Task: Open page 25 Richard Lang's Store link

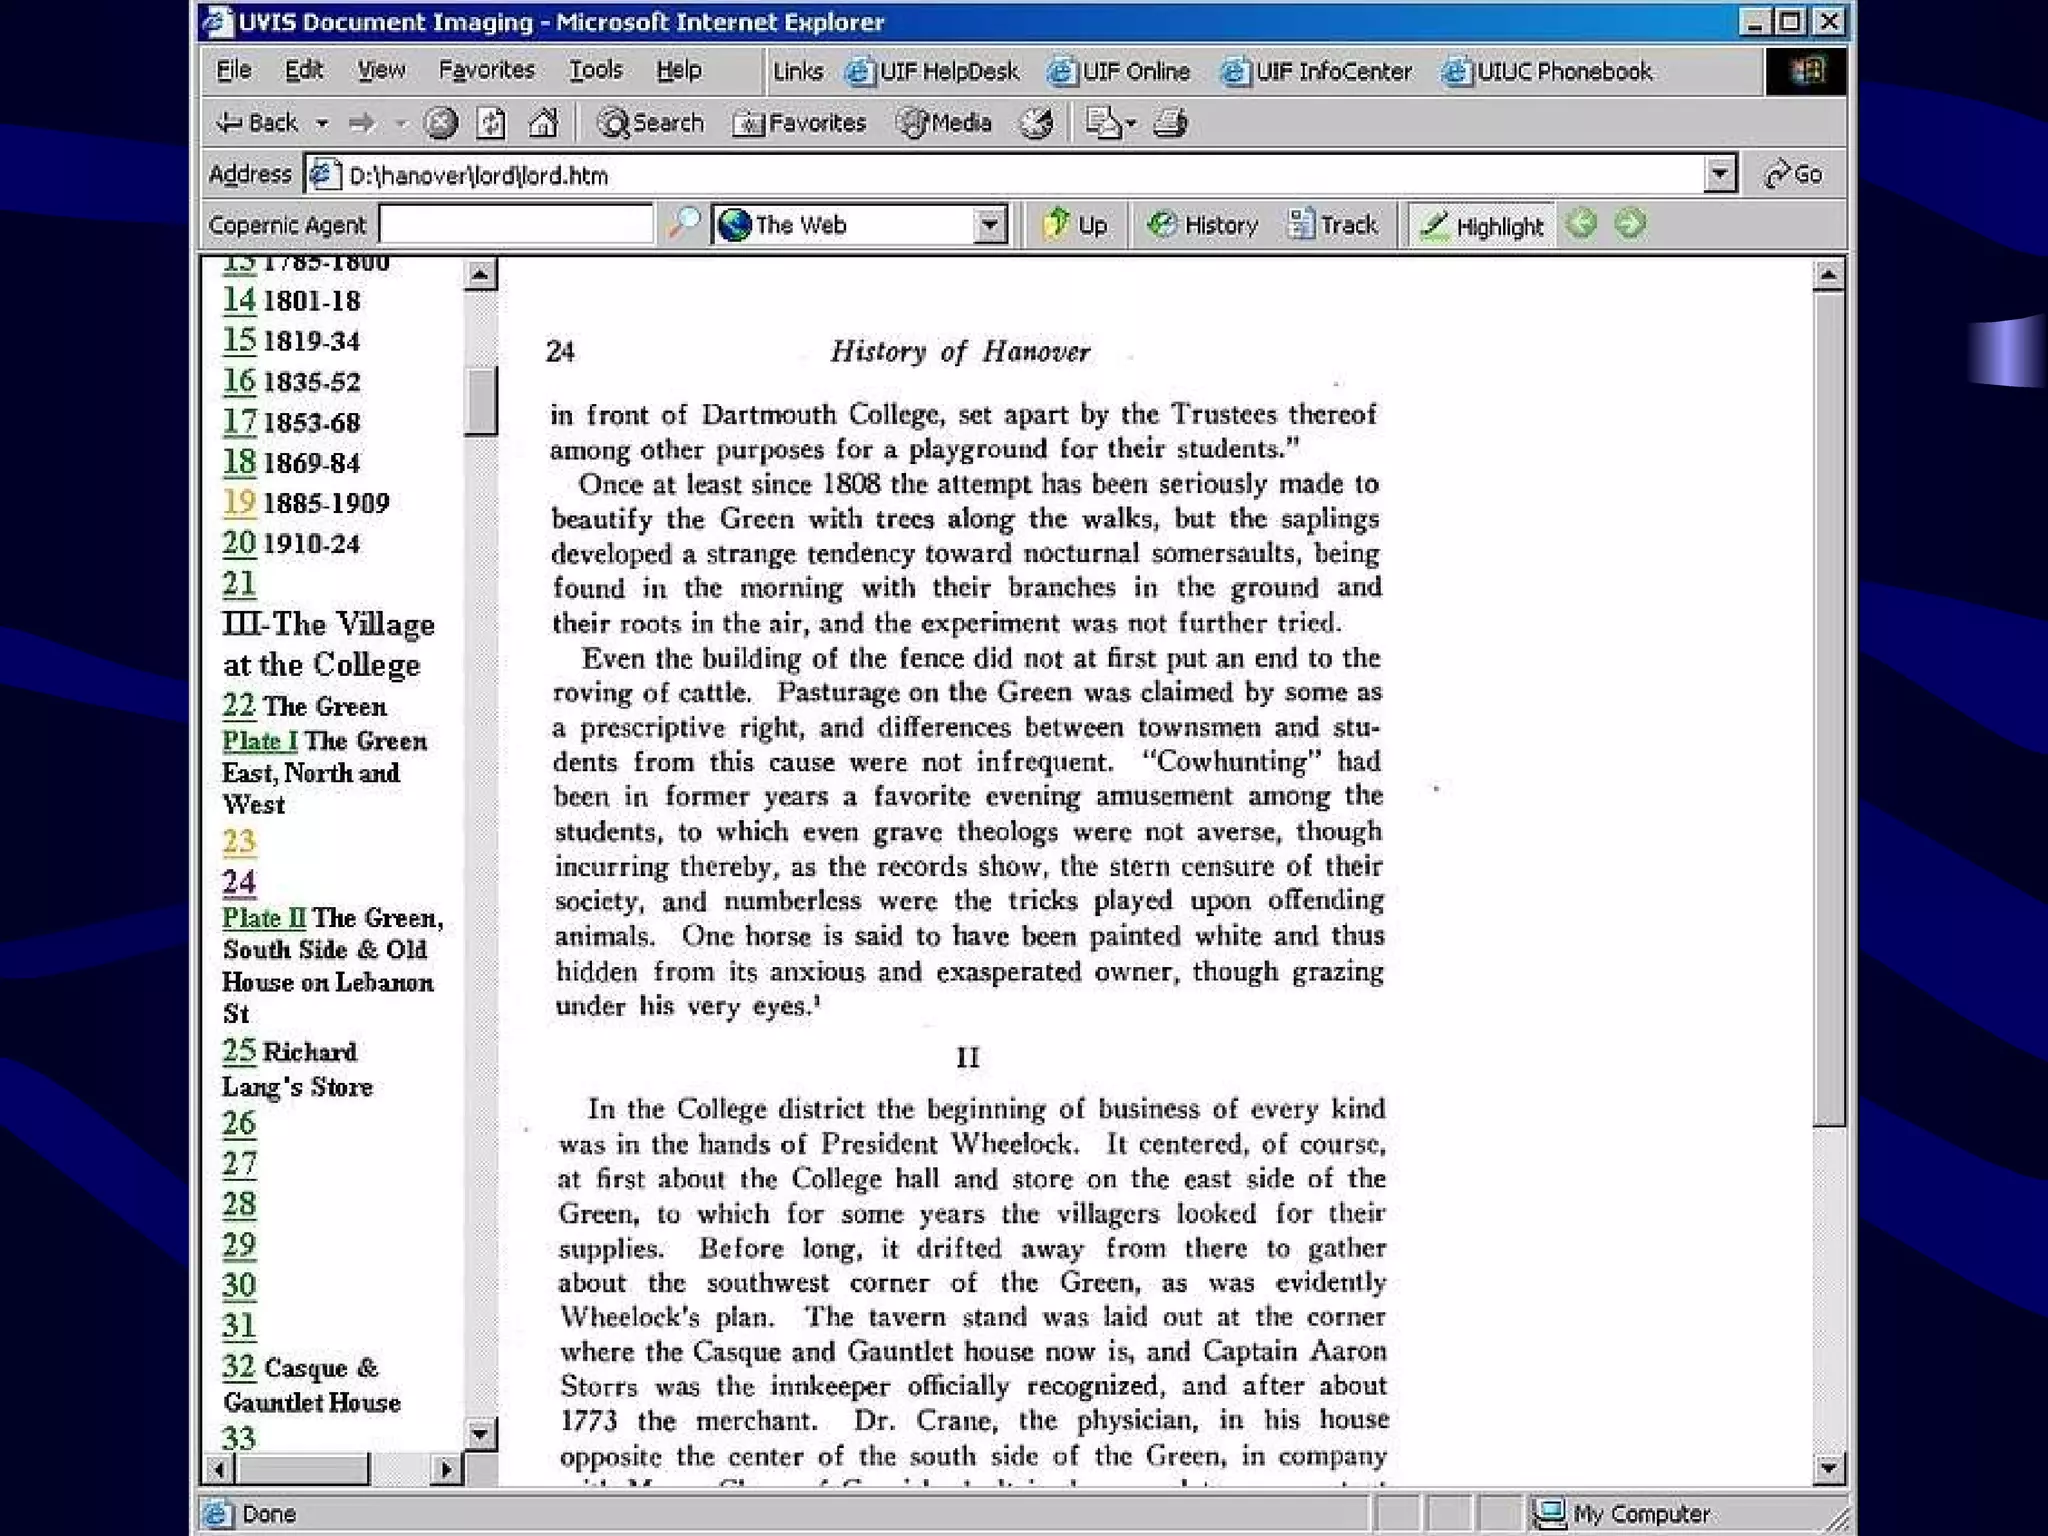Action: click(x=239, y=1051)
